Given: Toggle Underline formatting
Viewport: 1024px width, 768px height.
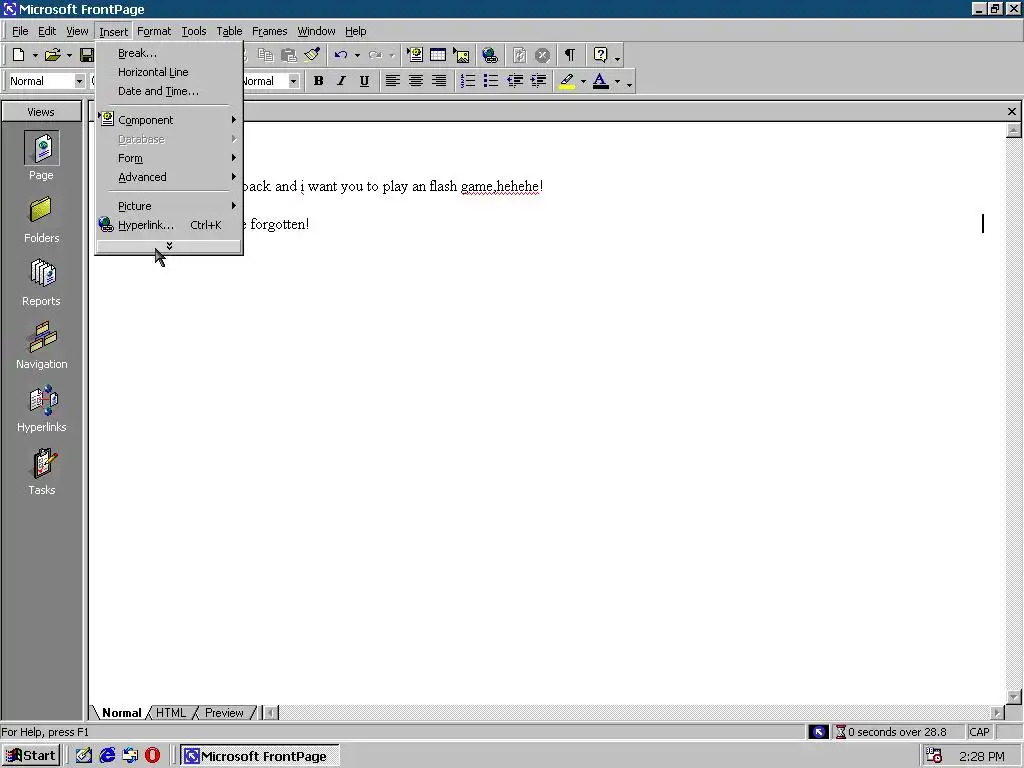Looking at the screenshot, I should coord(364,81).
